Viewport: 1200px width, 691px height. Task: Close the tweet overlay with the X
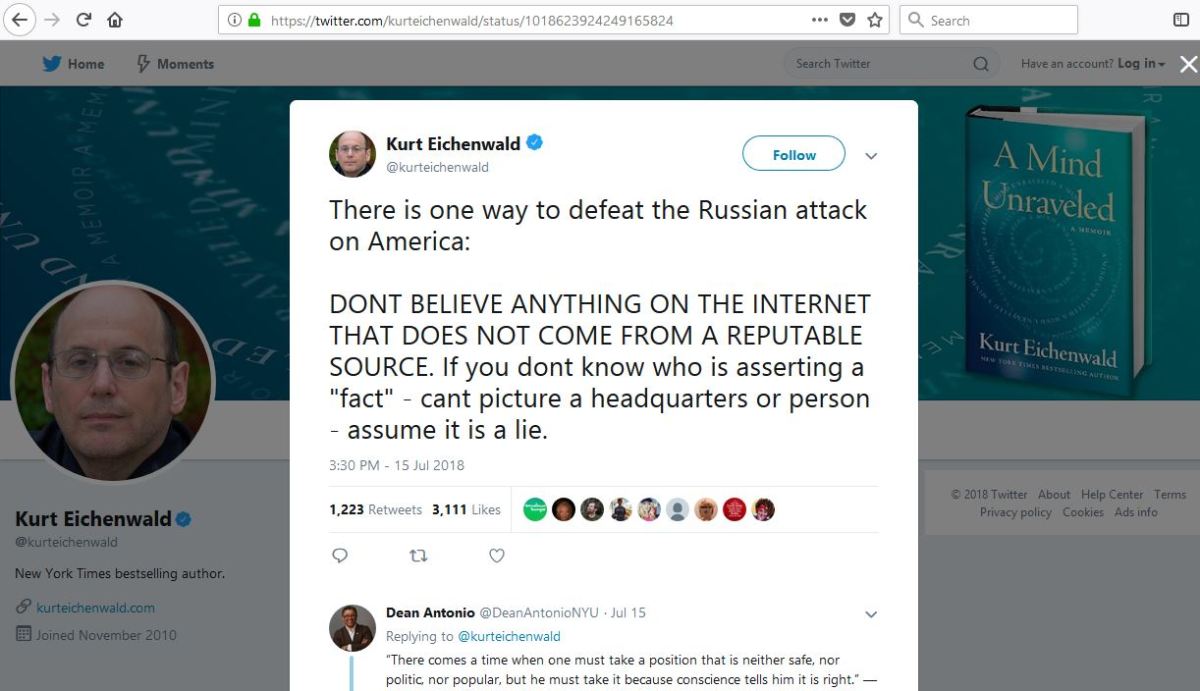coord(1188,64)
